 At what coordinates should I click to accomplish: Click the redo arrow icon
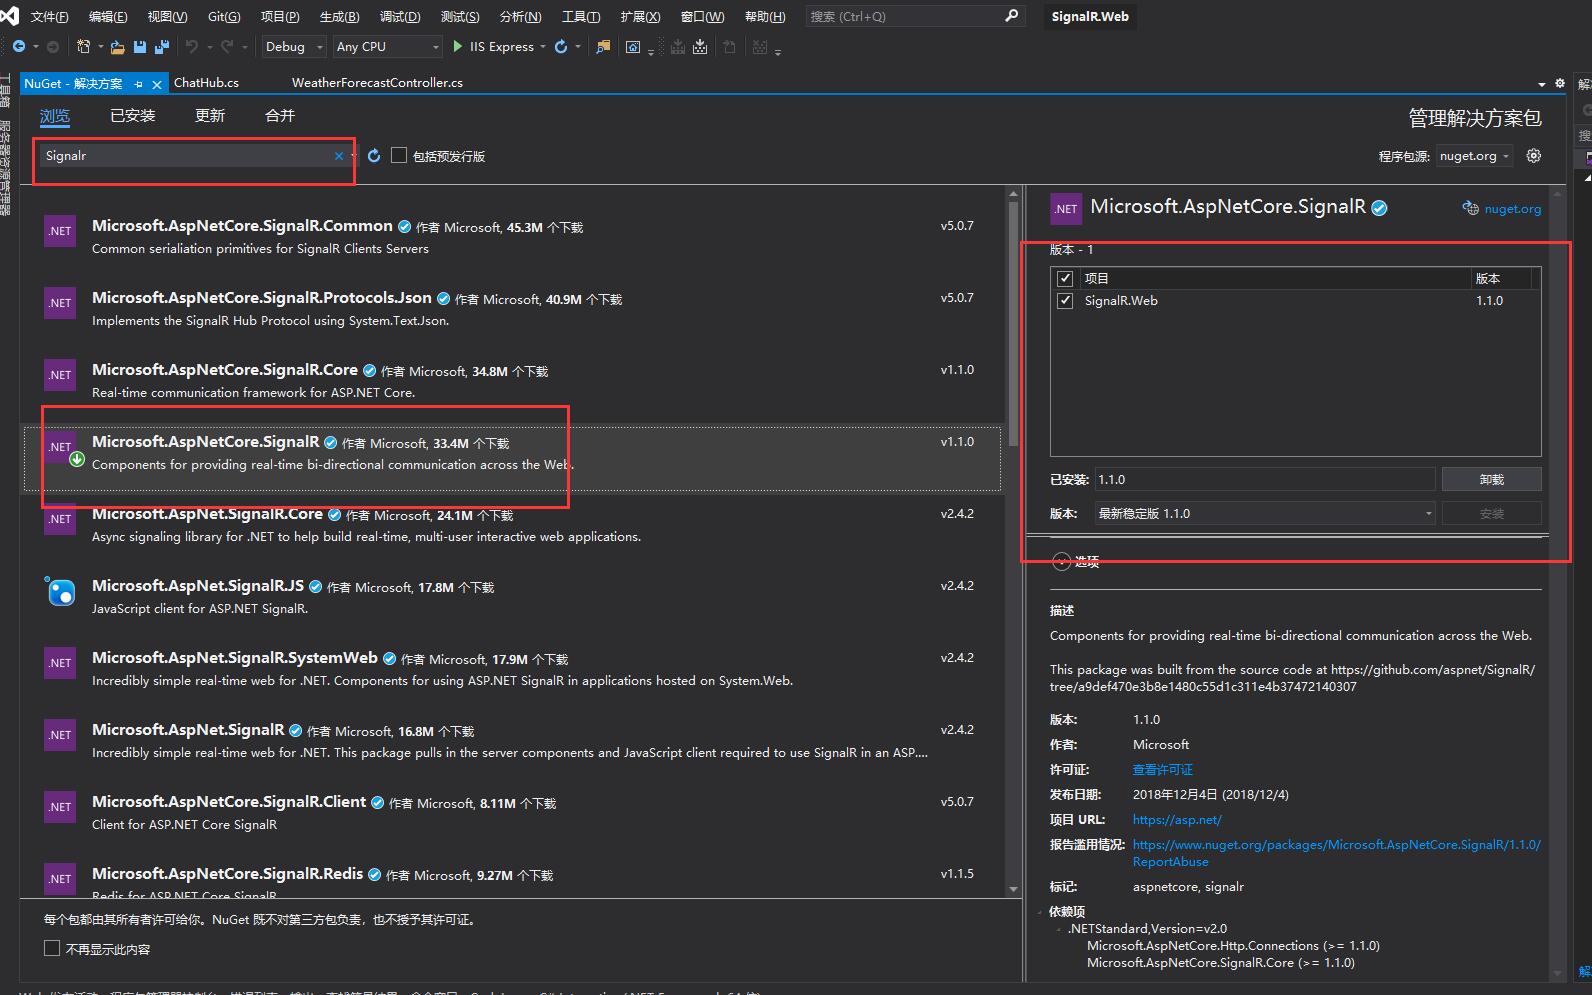click(227, 46)
